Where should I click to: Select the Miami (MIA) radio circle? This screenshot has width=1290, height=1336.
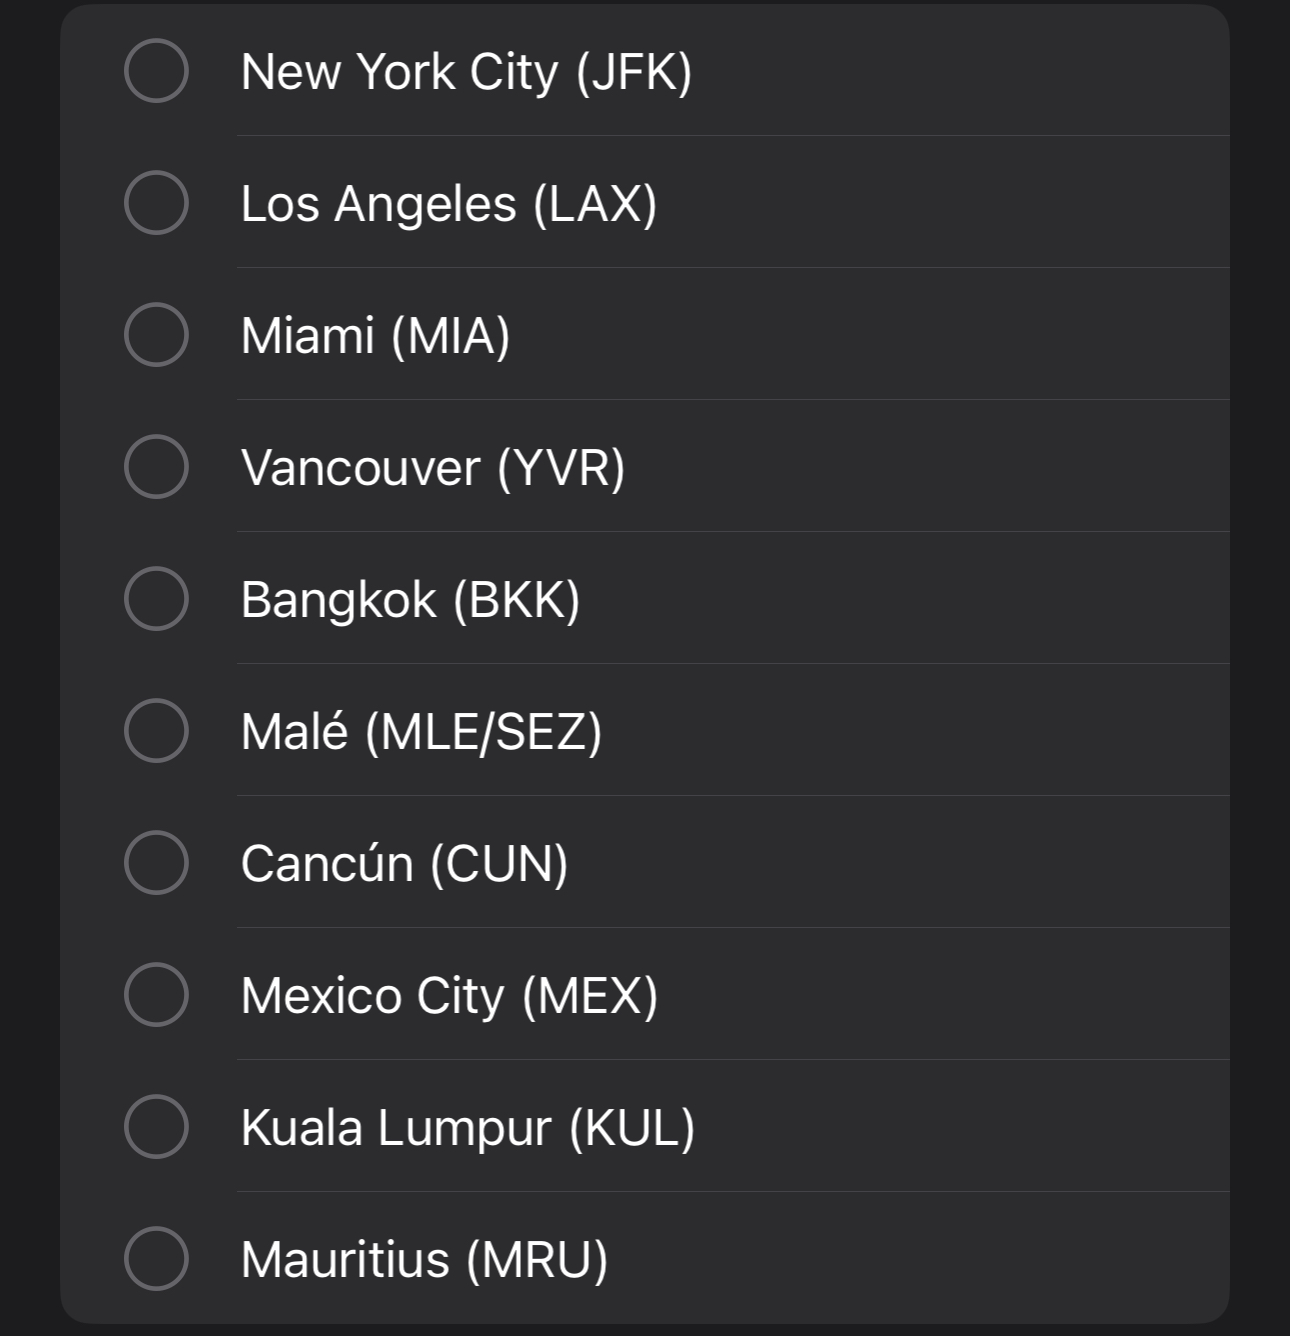(x=156, y=335)
